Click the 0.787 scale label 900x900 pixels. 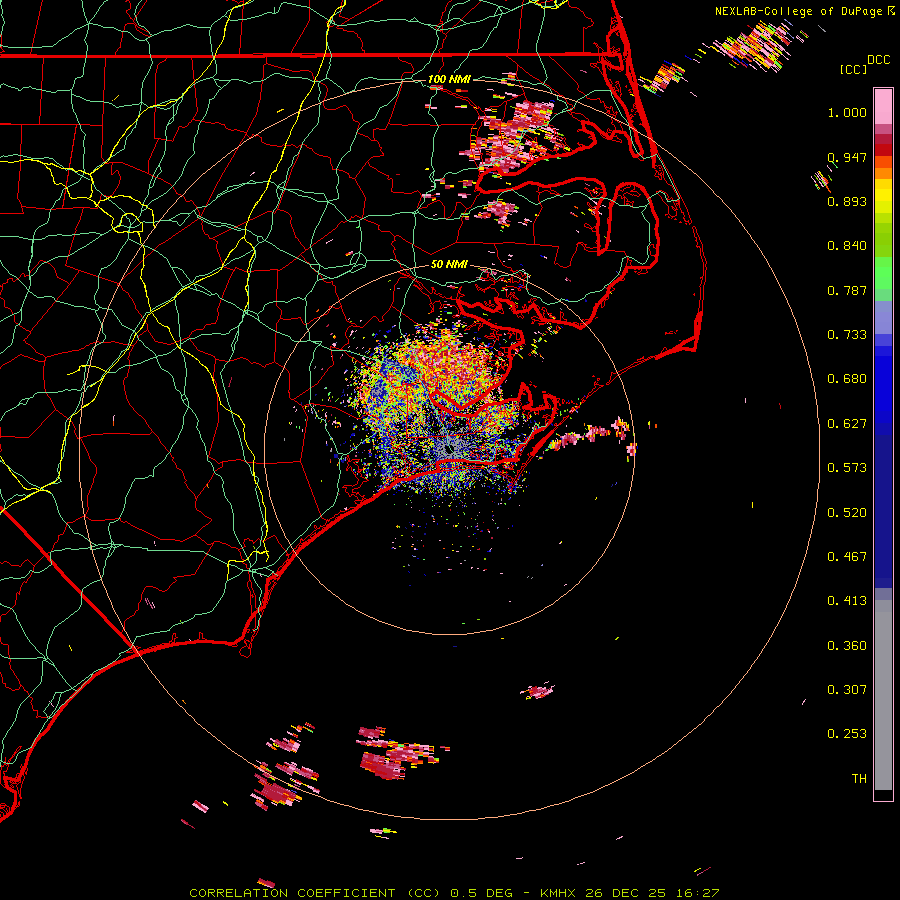click(x=847, y=290)
